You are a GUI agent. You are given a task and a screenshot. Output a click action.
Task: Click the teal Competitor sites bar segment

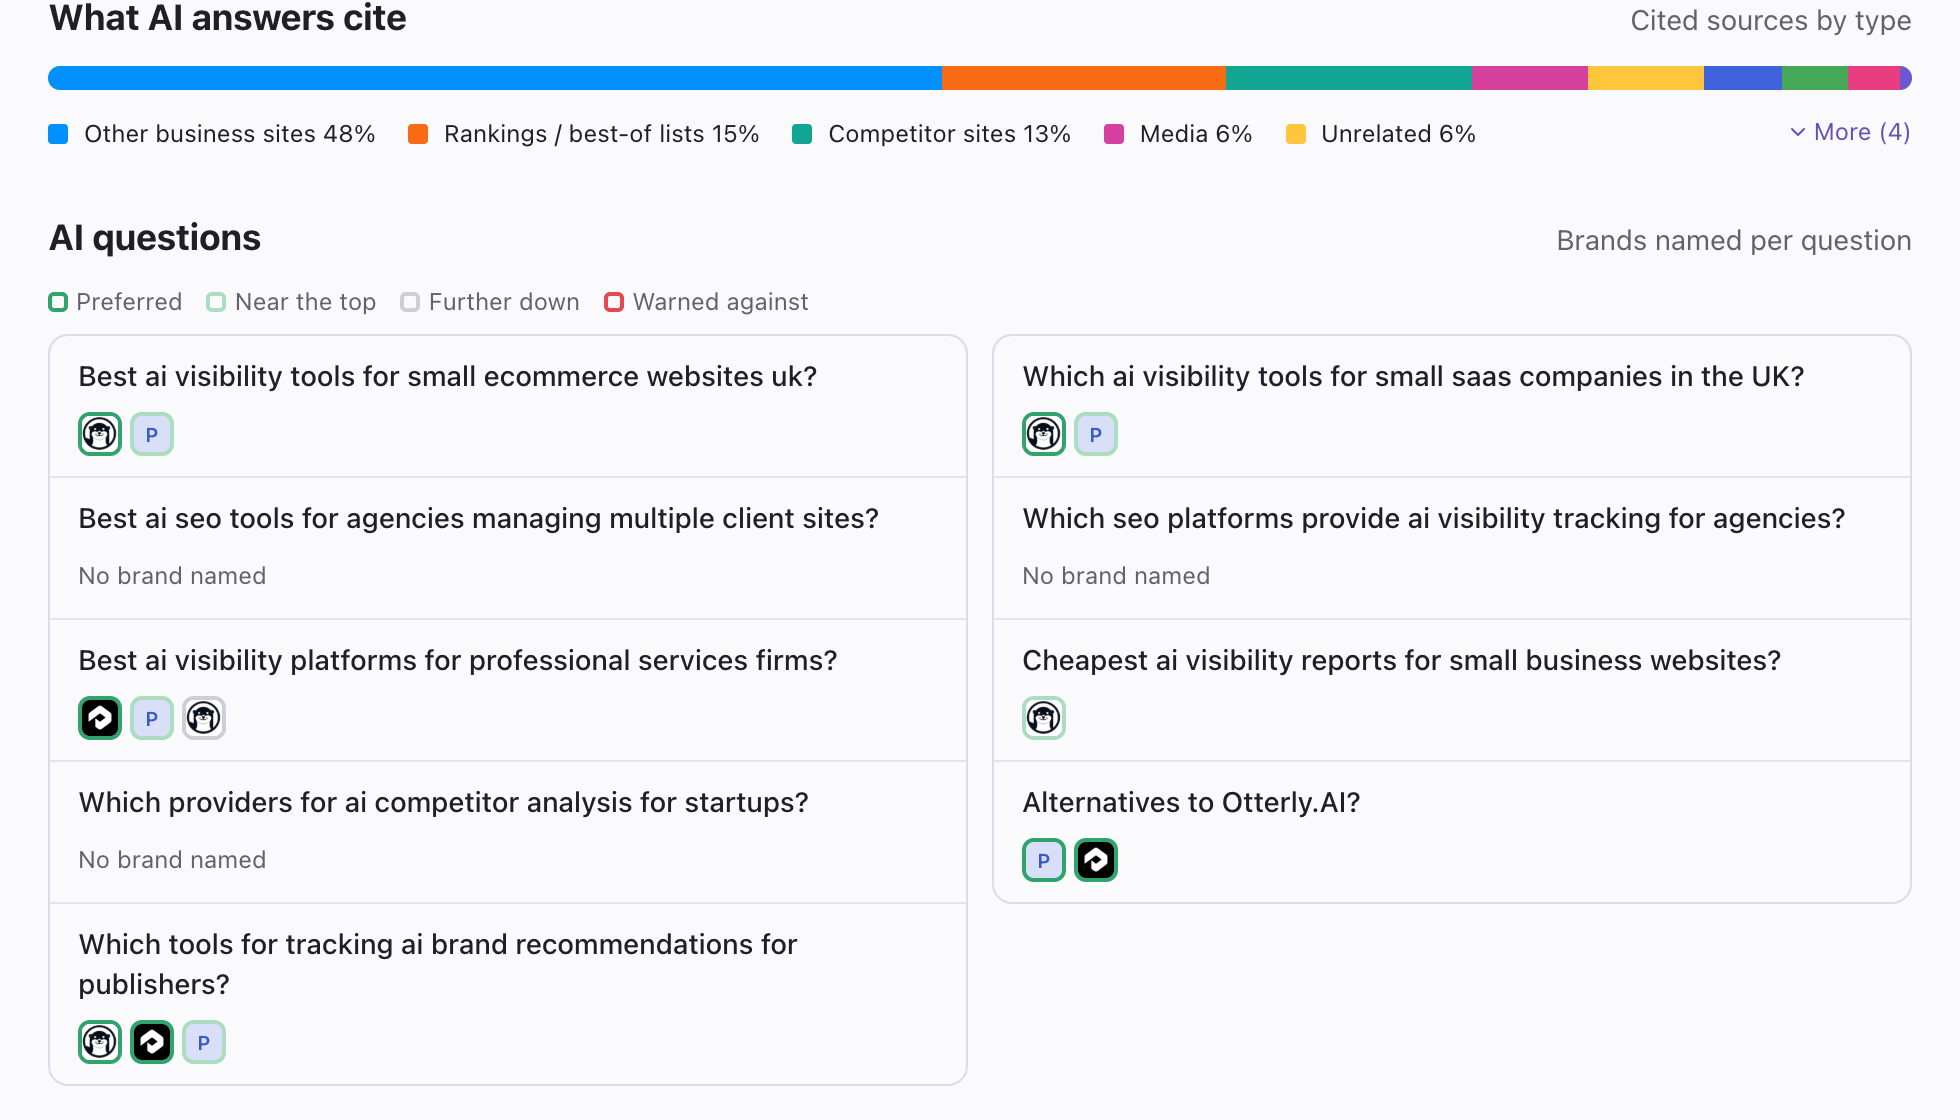point(1349,78)
